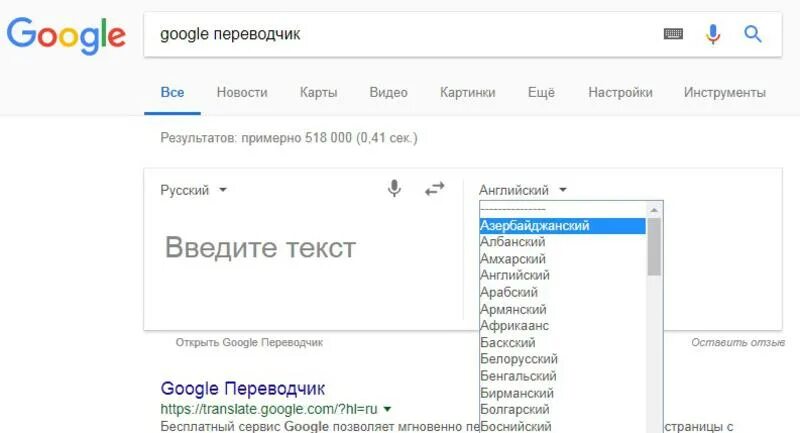Image resolution: width=800 pixels, height=433 pixels.
Task: Choose 'Бенгальский' in the language list
Action: pos(562,376)
